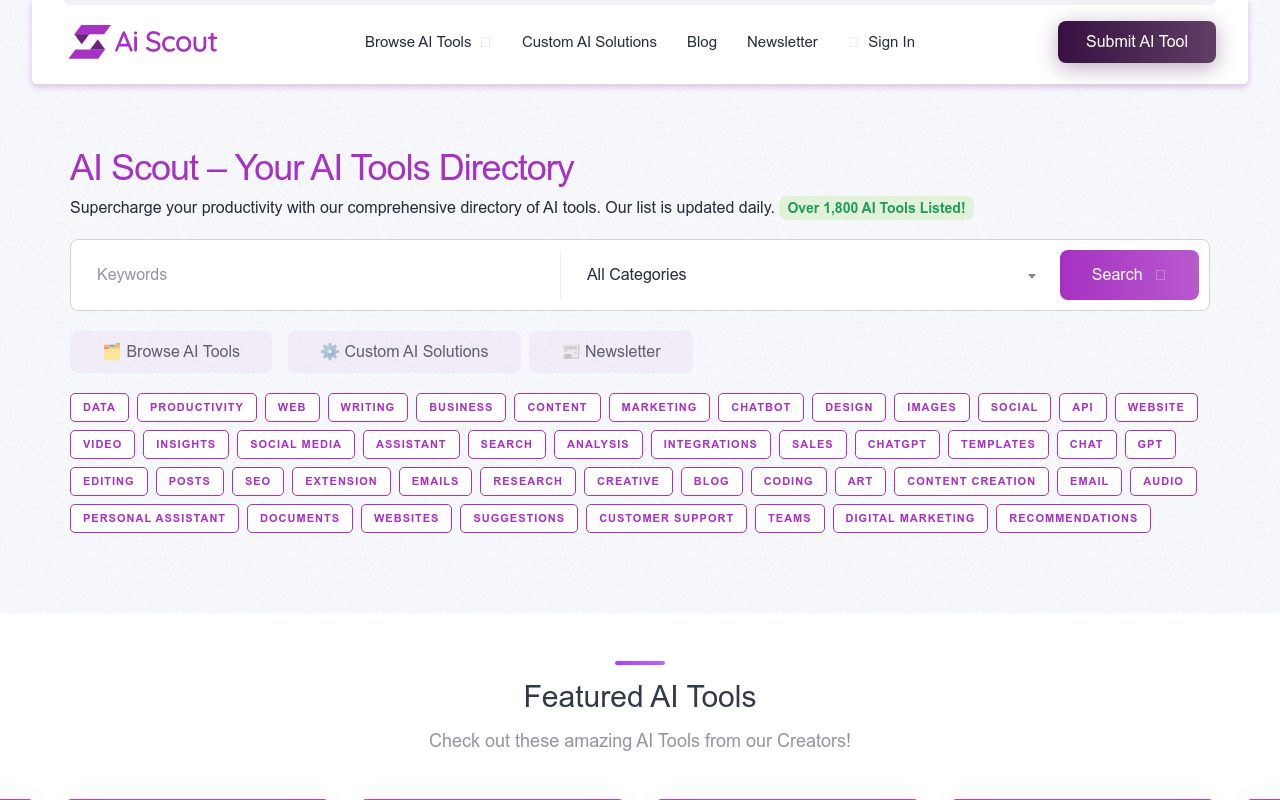Select the SALES tag
1280x800 pixels.
pyautogui.click(x=813, y=444)
